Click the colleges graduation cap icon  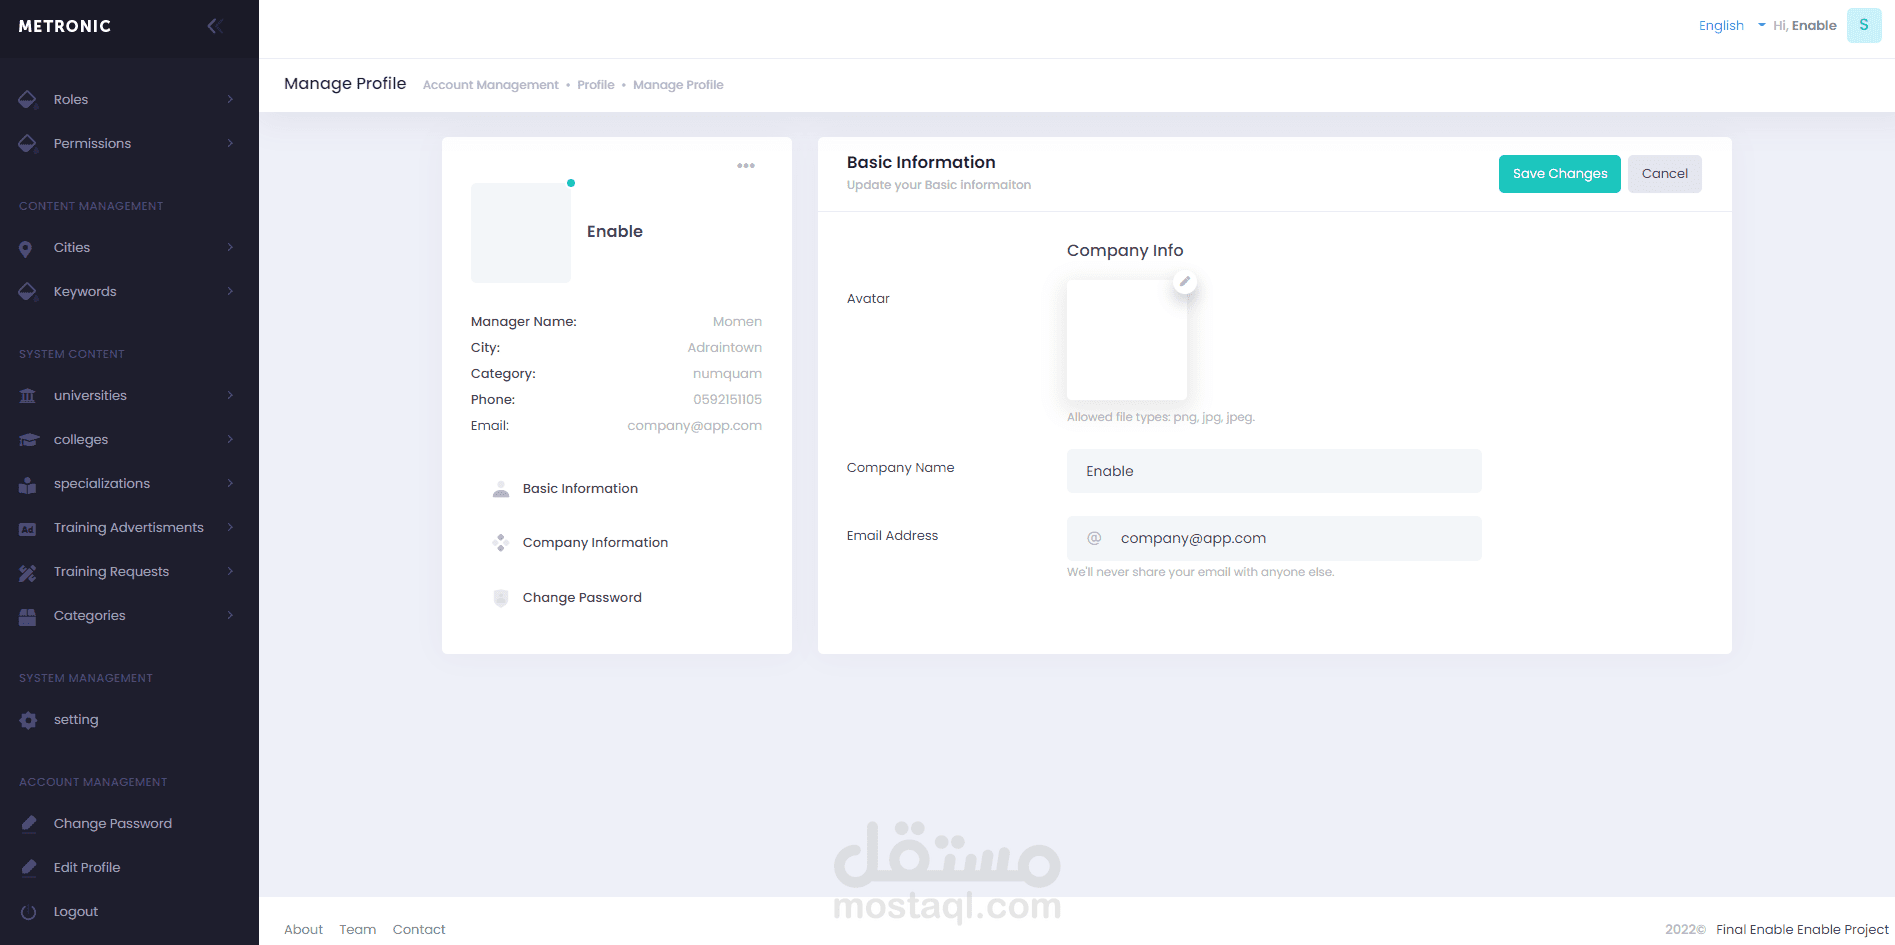pos(28,440)
